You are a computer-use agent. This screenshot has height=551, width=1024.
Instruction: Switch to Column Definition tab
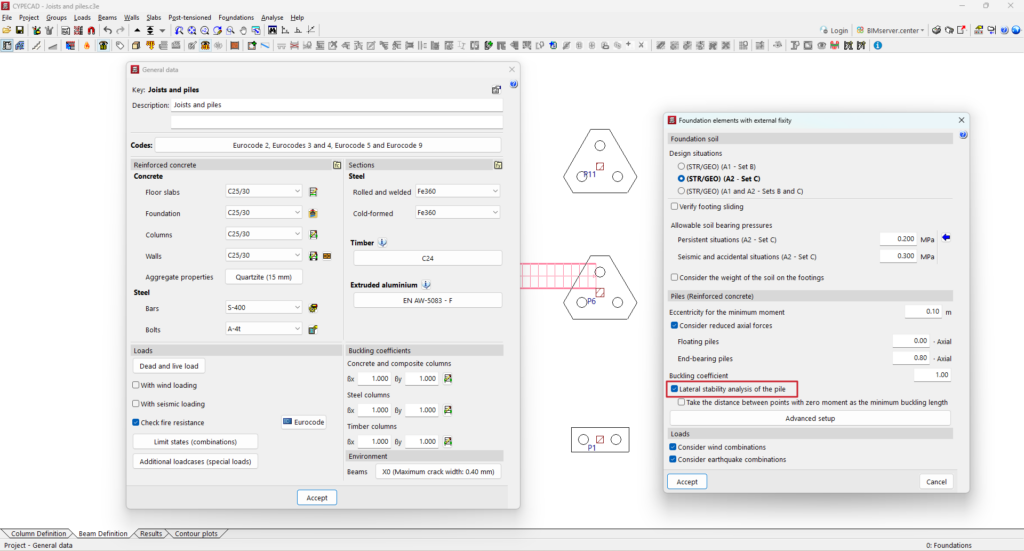[39, 533]
